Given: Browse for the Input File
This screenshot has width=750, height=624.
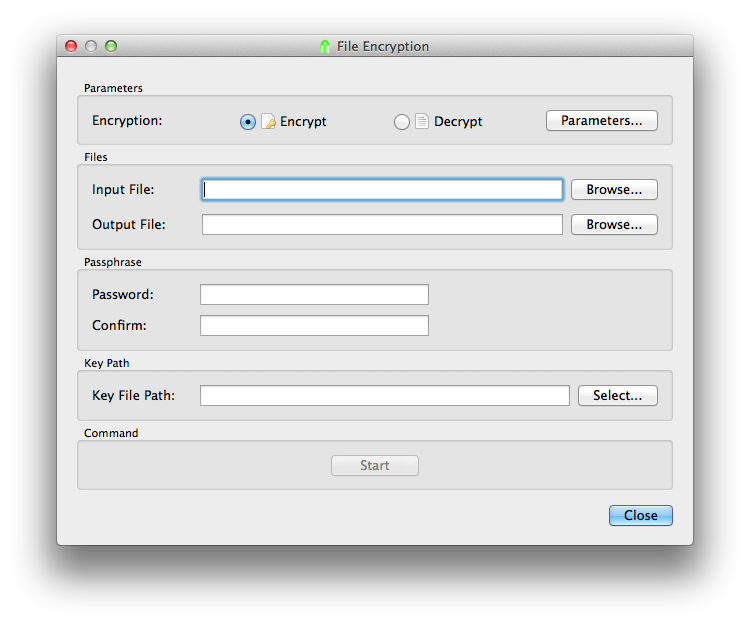Looking at the screenshot, I should pyautogui.click(x=614, y=189).
